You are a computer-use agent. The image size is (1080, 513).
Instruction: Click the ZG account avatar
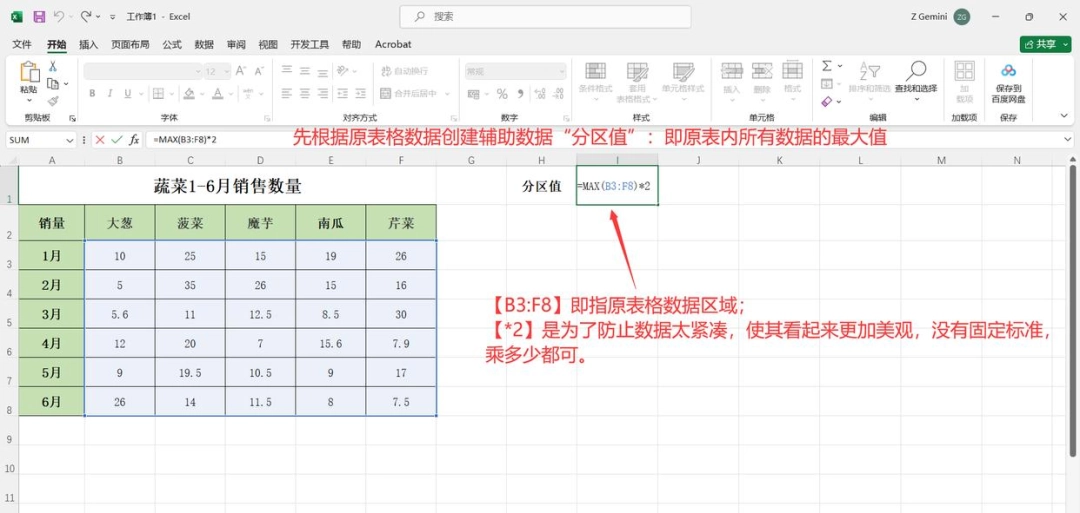tap(962, 17)
